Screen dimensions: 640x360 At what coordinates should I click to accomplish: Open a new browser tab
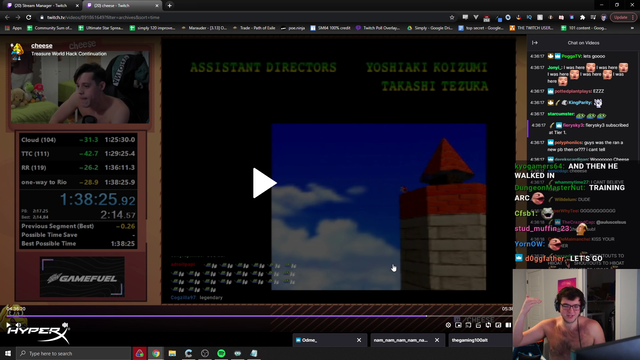tap(169, 6)
